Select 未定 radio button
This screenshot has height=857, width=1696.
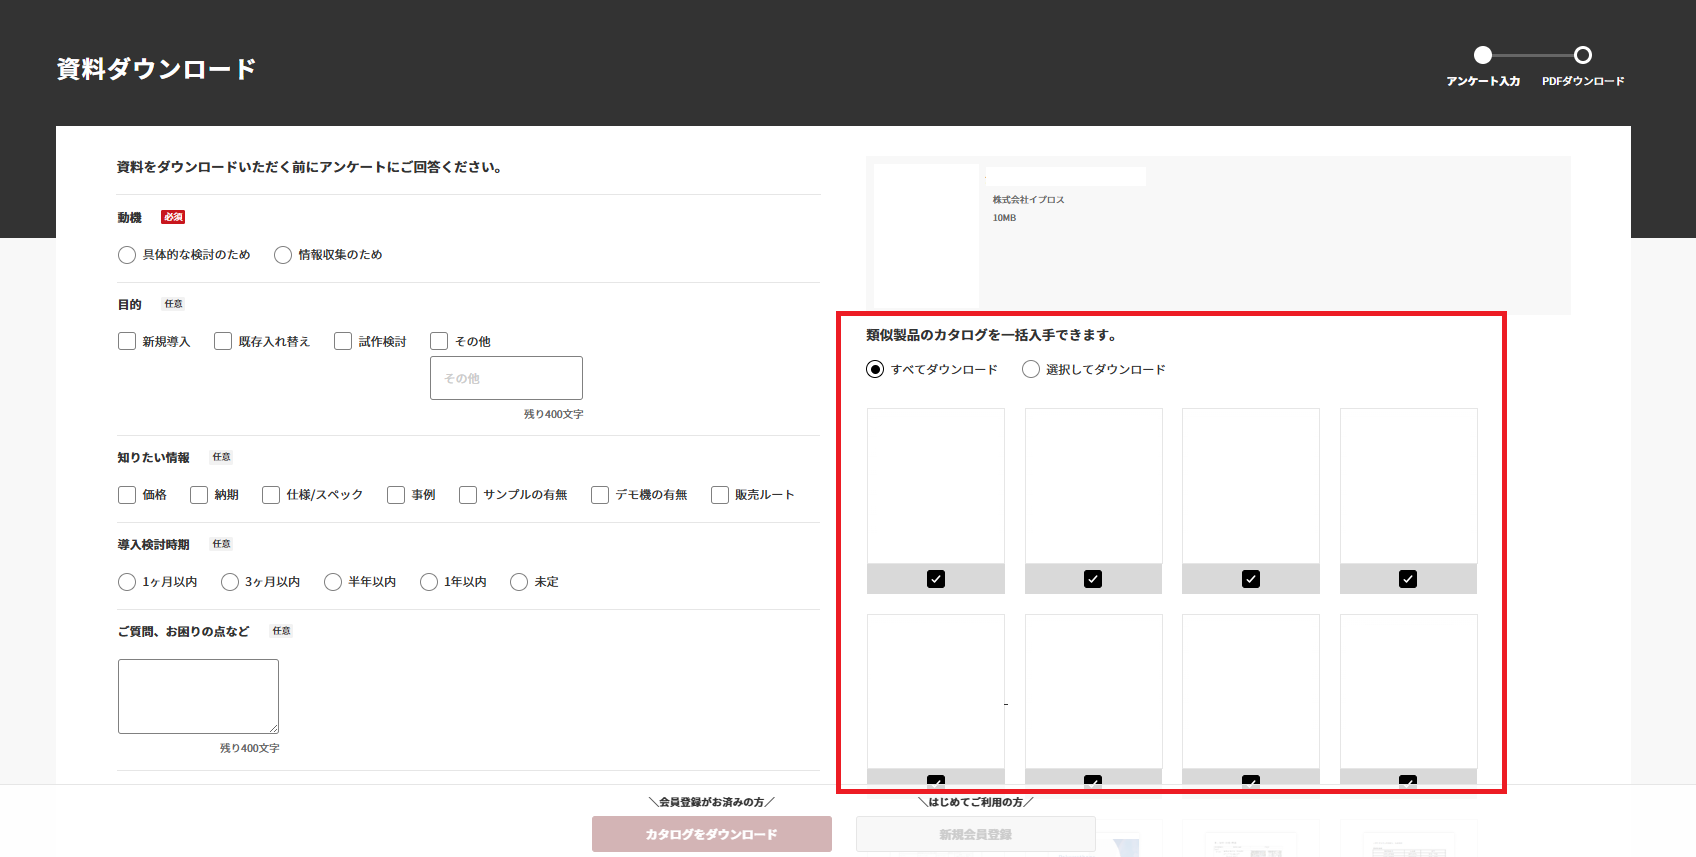pos(519,582)
